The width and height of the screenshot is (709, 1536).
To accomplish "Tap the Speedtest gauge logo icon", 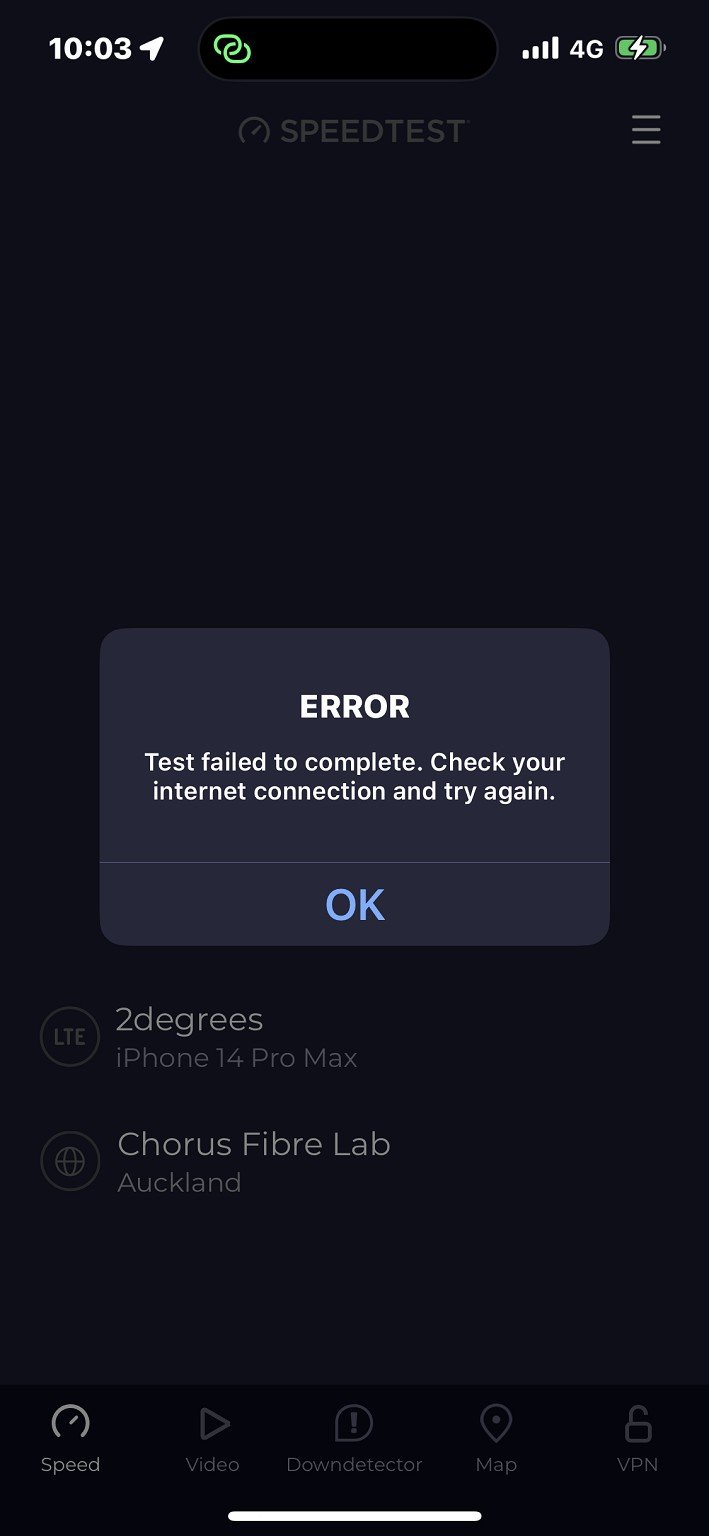I will tap(254, 131).
